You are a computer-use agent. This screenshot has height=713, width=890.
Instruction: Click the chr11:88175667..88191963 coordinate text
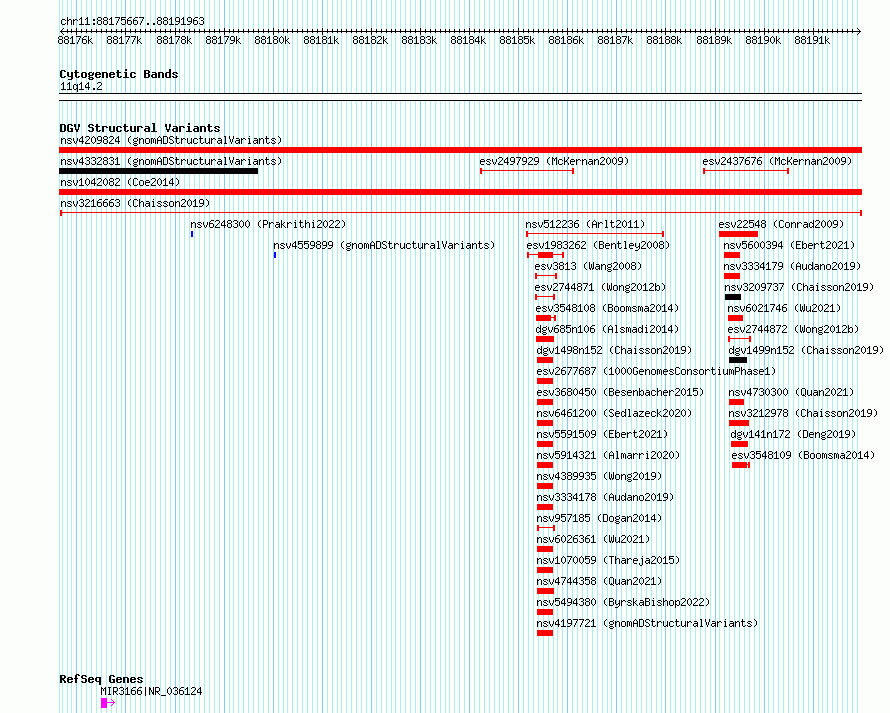[132, 21]
